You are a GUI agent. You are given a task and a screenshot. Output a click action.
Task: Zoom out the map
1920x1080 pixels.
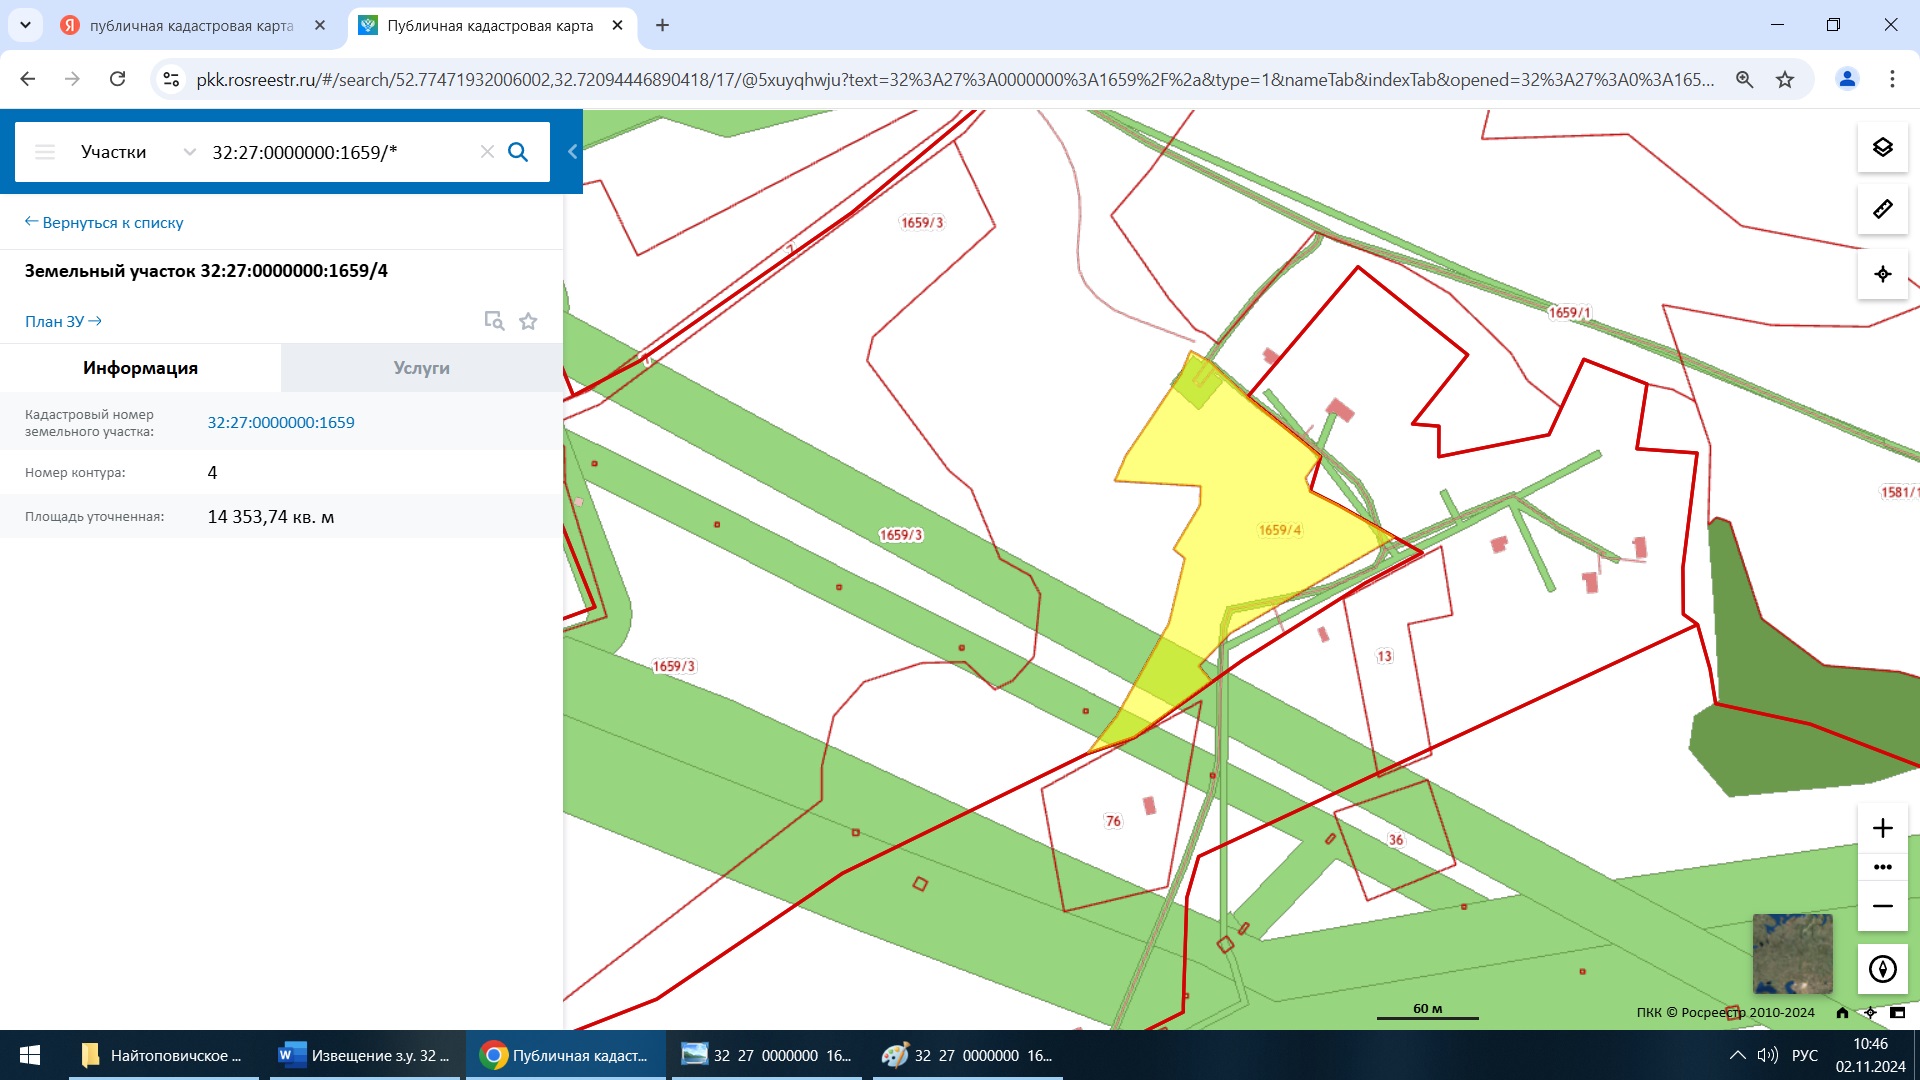[x=1882, y=906]
